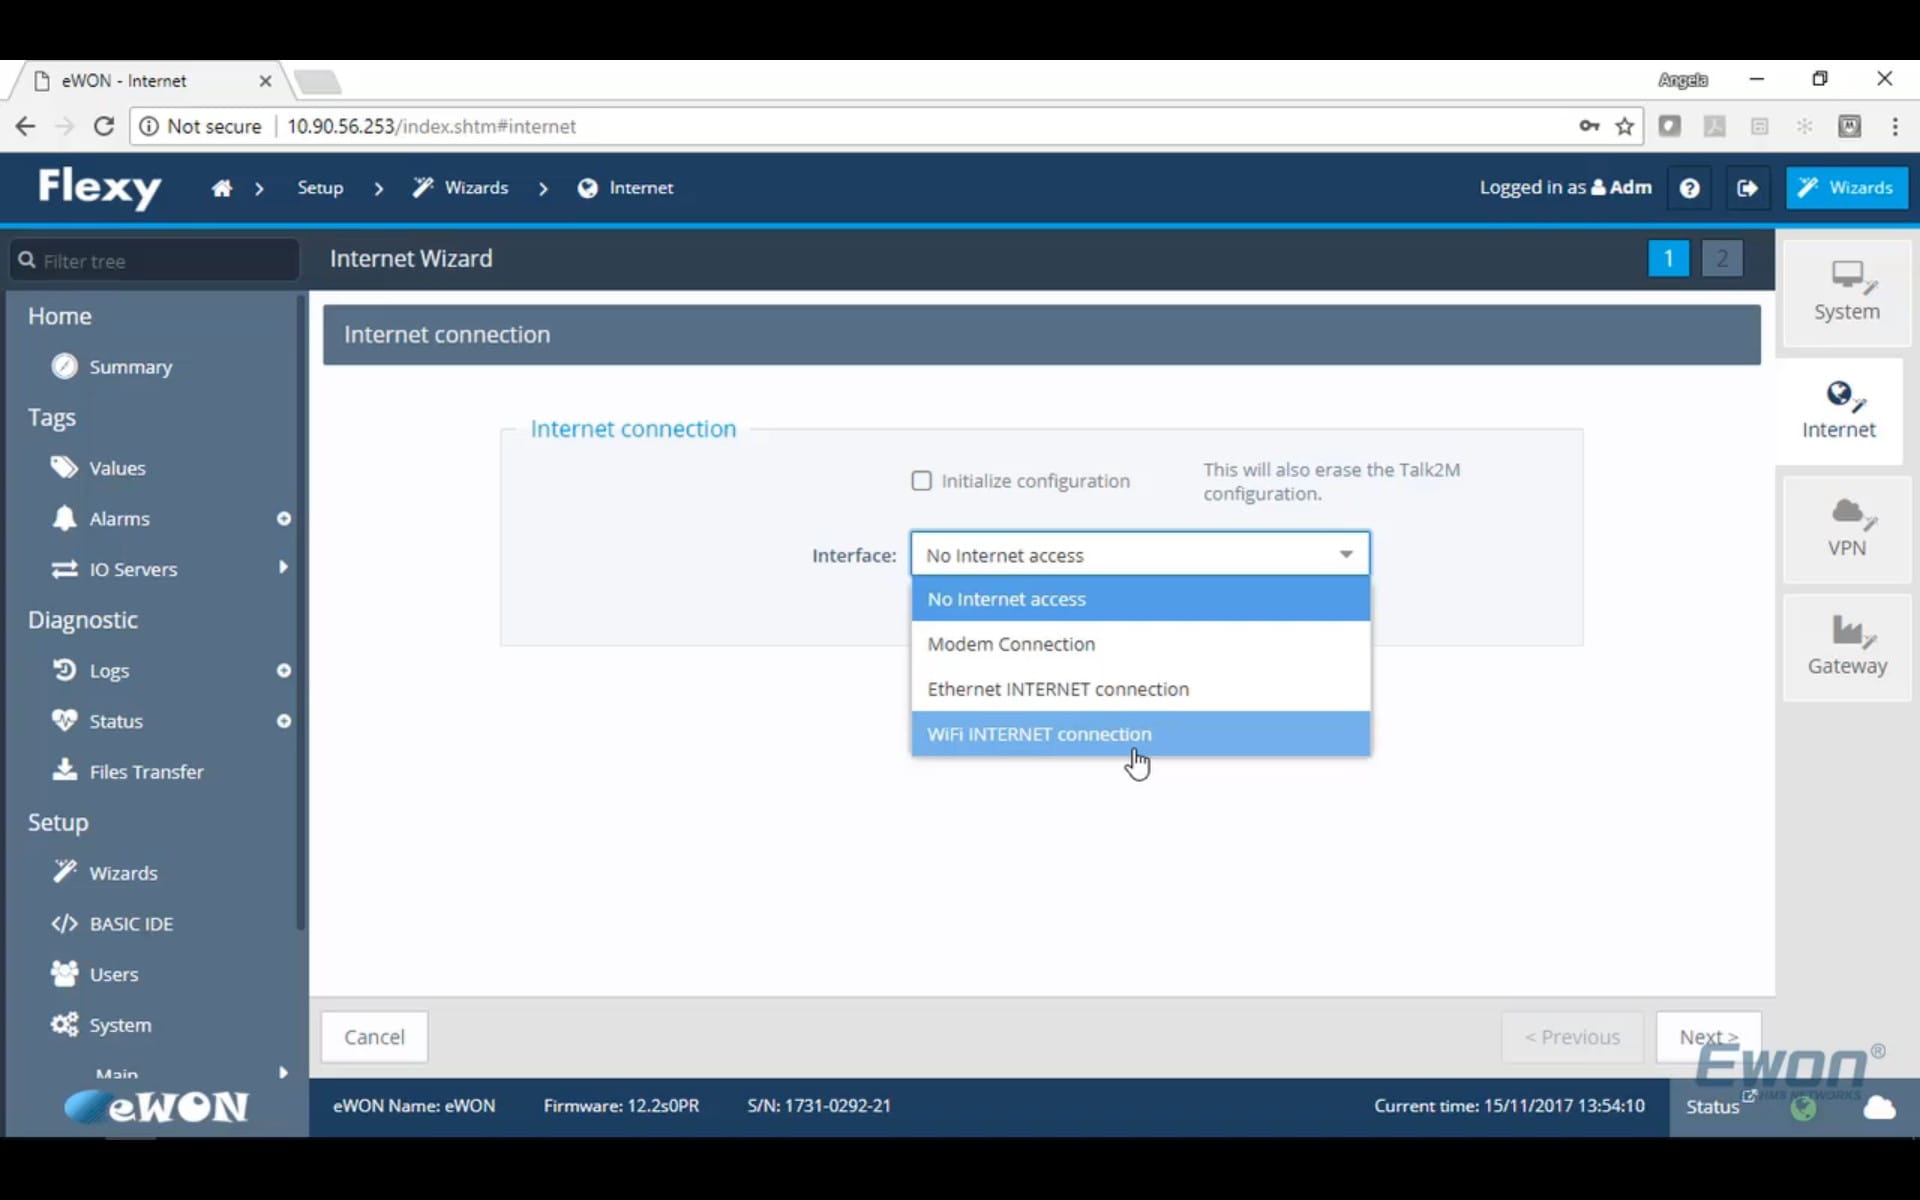Image resolution: width=1920 pixels, height=1200 pixels.
Task: Click the S/N: 1731-0292-21 text
Action: 819,1106
